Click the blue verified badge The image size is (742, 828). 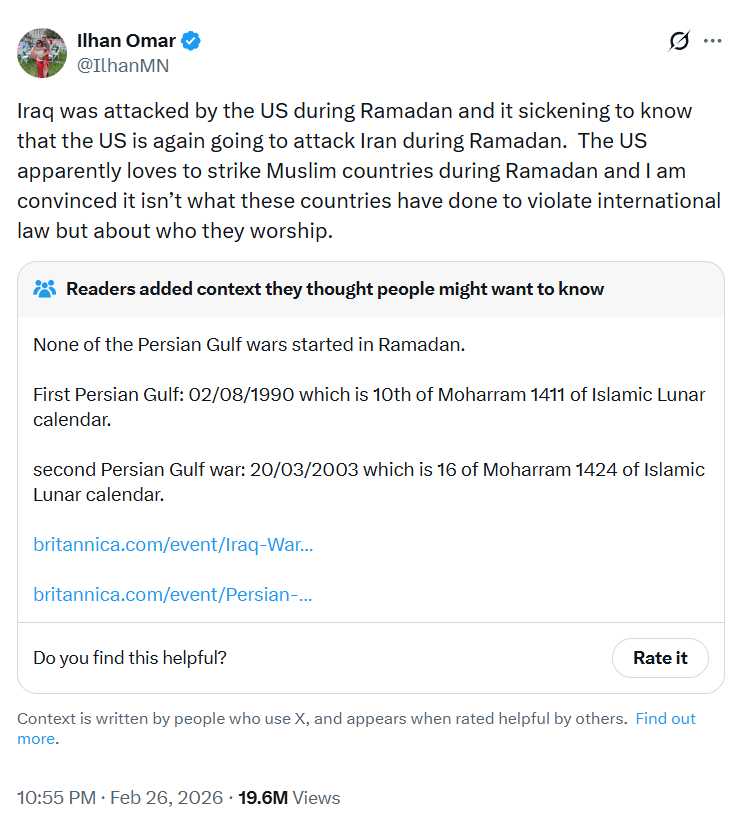191,41
